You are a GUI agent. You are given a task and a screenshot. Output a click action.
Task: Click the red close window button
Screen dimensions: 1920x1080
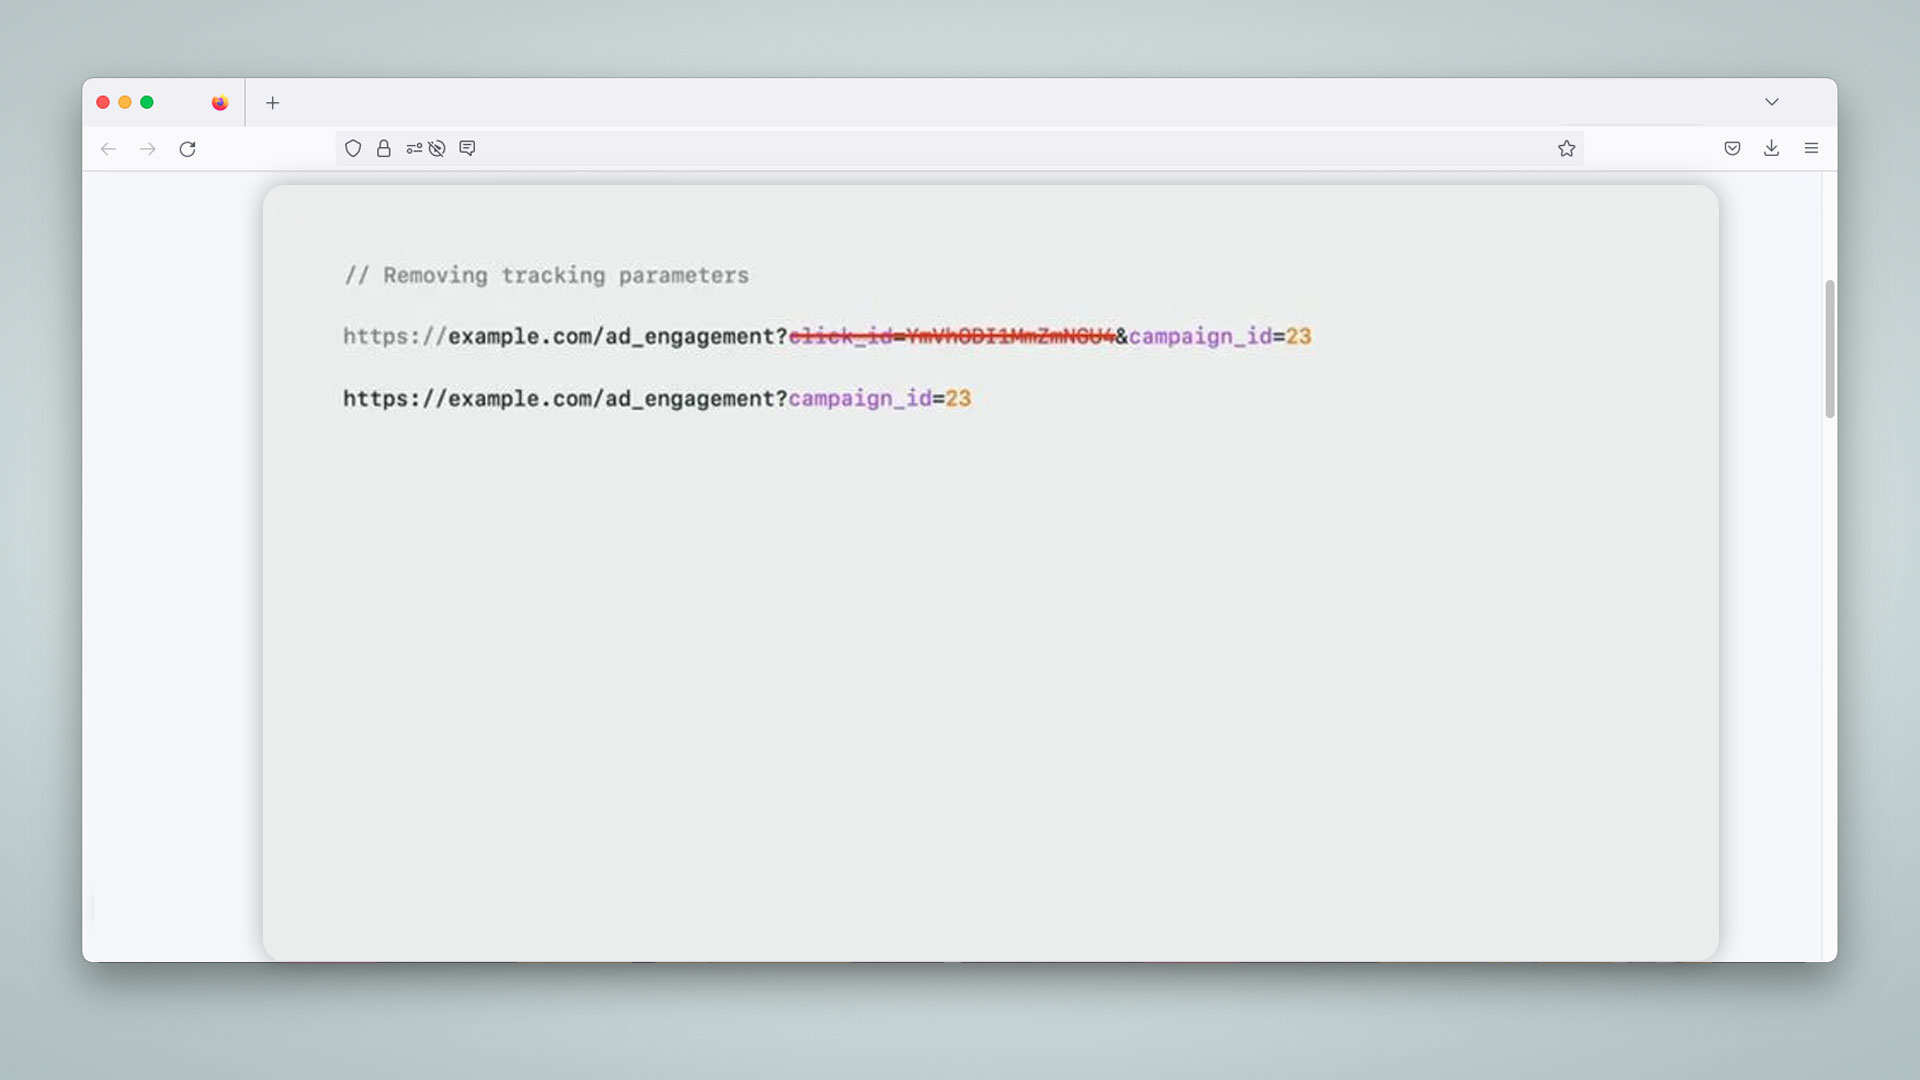[x=103, y=102]
